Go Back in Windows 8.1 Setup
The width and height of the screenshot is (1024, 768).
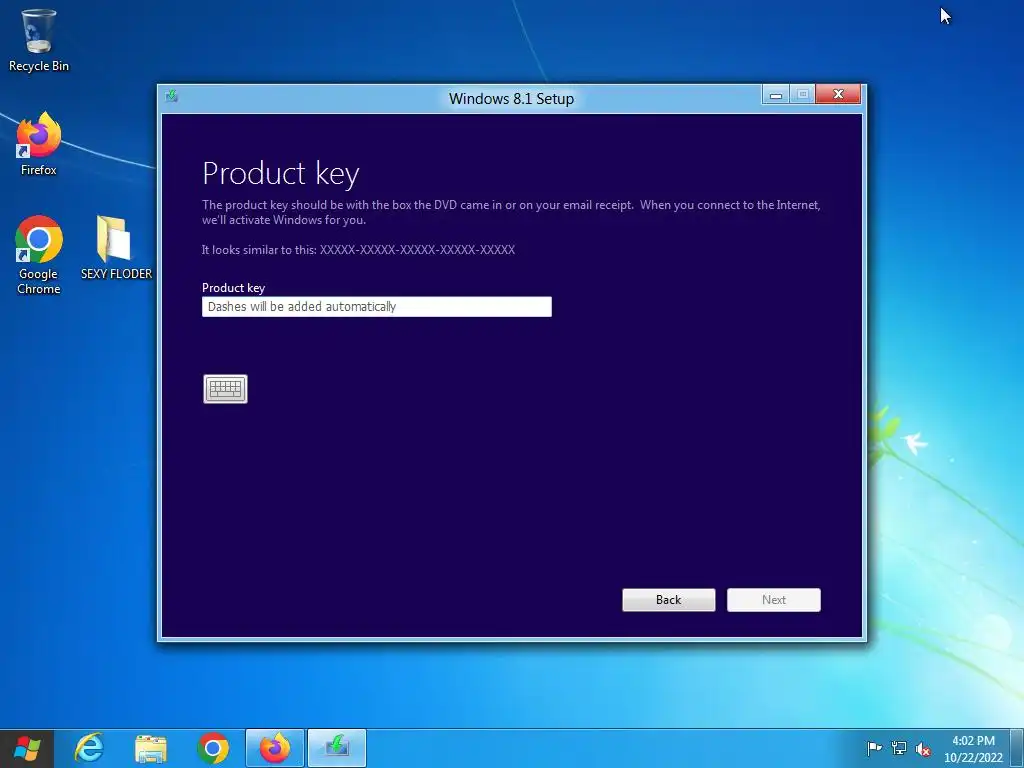(x=669, y=600)
